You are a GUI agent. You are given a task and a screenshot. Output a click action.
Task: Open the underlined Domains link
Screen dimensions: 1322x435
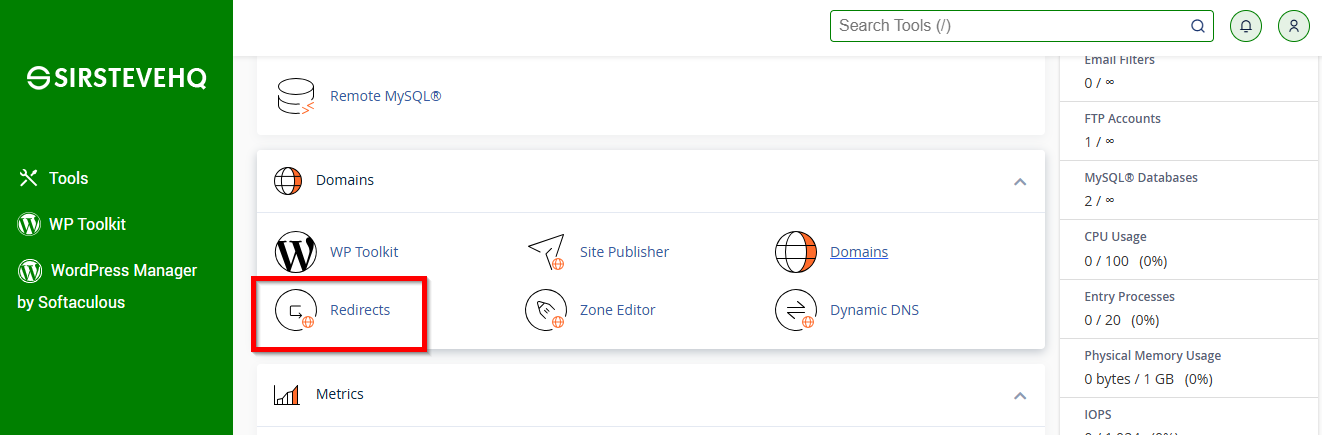pyautogui.click(x=859, y=252)
